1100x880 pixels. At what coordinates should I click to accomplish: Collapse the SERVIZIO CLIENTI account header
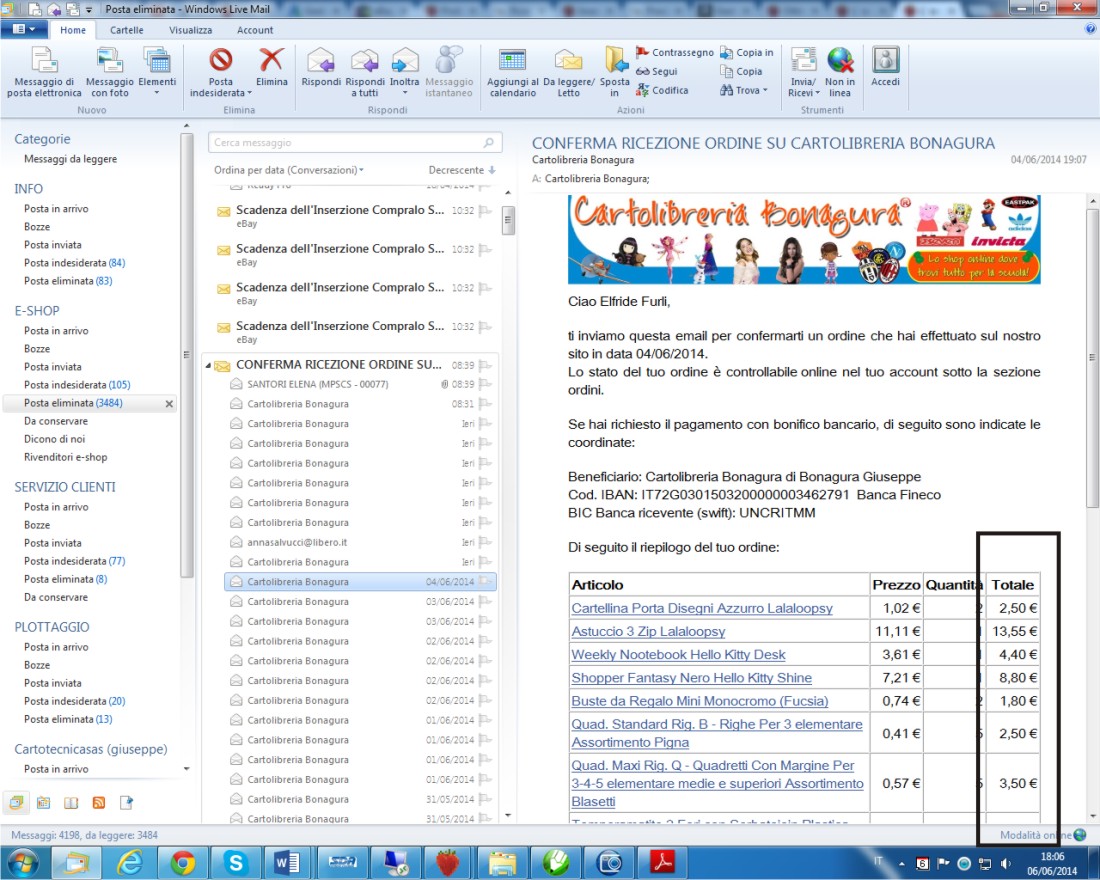[x=65, y=487]
